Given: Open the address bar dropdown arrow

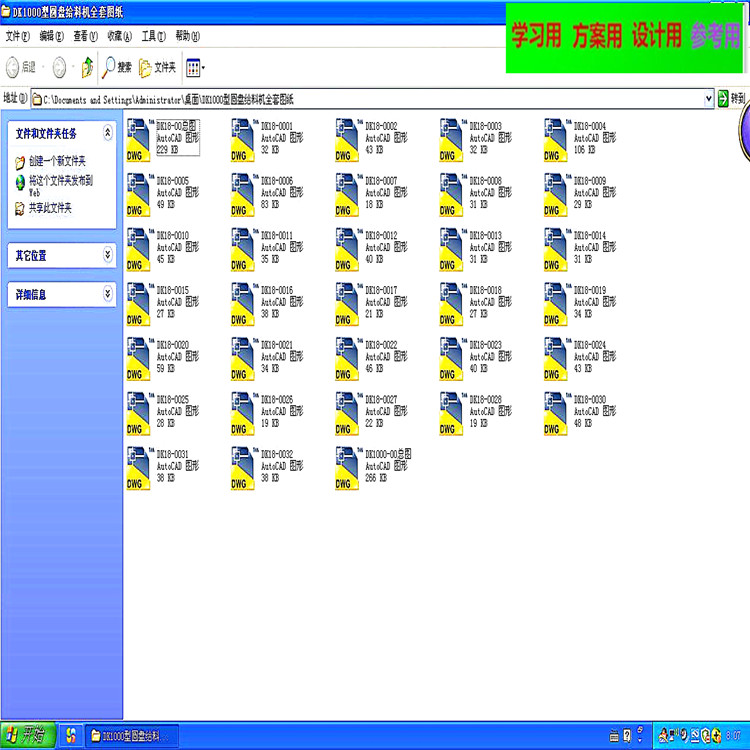Looking at the screenshot, I should [708, 99].
